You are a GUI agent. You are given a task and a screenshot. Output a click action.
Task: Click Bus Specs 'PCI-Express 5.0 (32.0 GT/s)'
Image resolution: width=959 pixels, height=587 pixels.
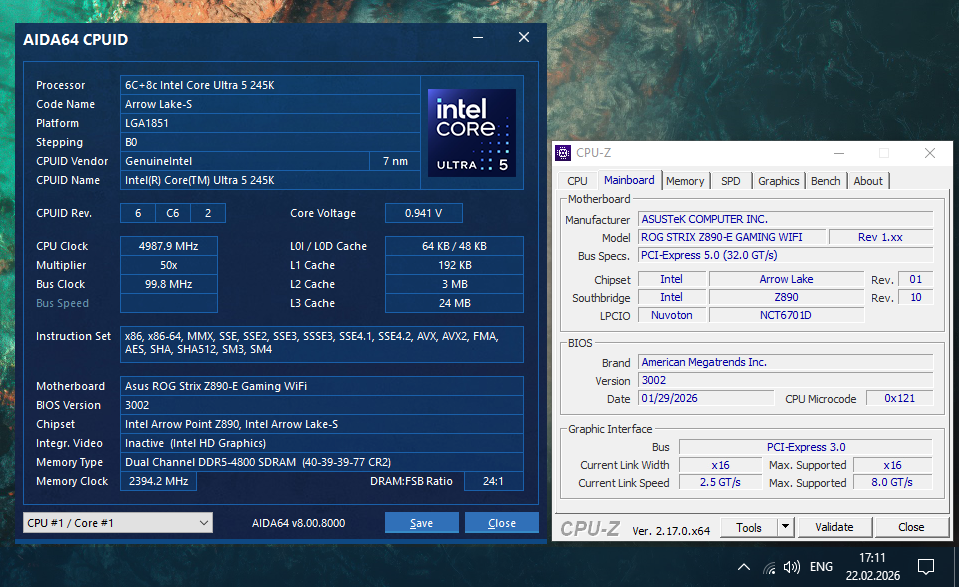point(786,255)
